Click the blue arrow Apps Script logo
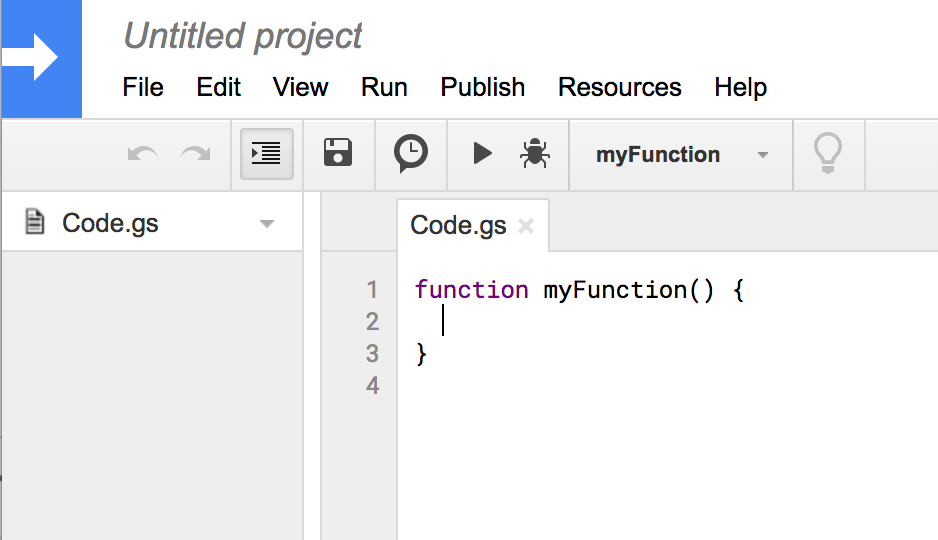This screenshot has width=938, height=540. point(41,58)
